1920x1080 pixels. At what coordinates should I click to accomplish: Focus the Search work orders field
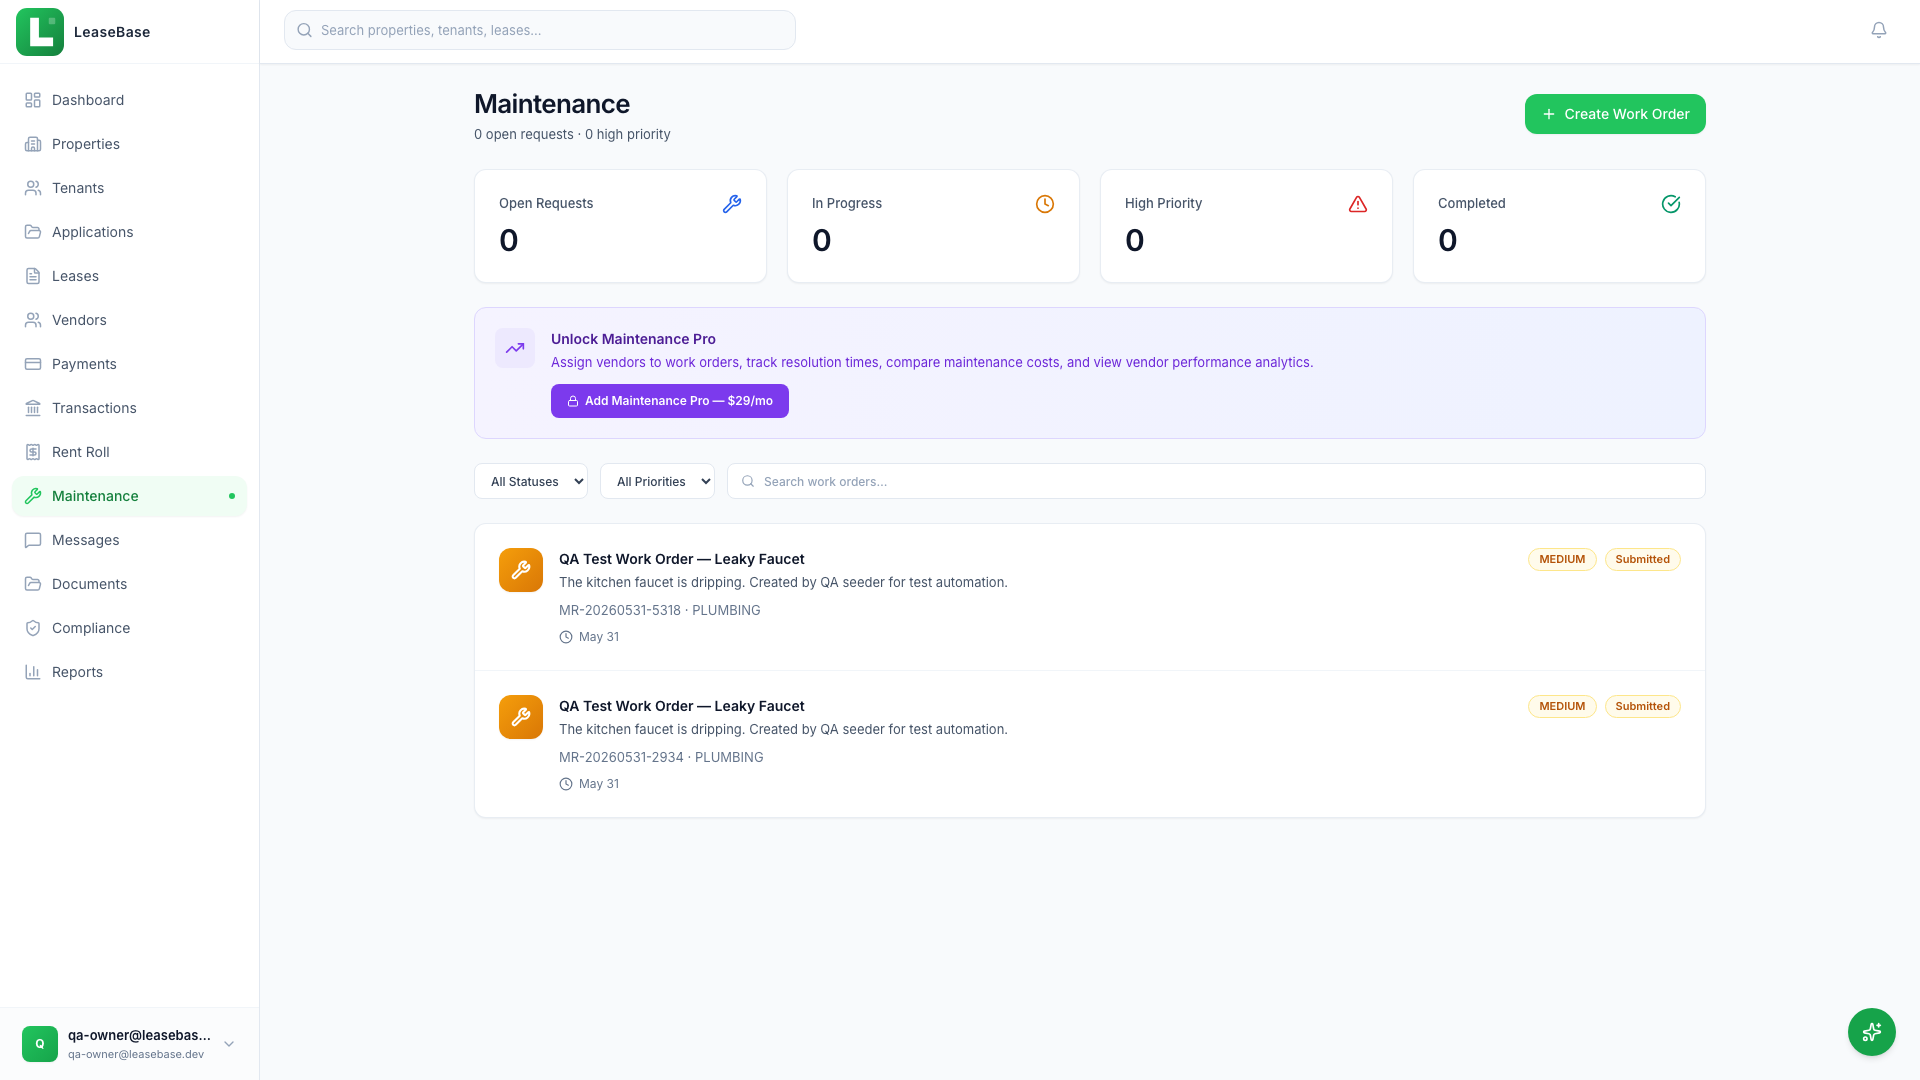point(1216,481)
